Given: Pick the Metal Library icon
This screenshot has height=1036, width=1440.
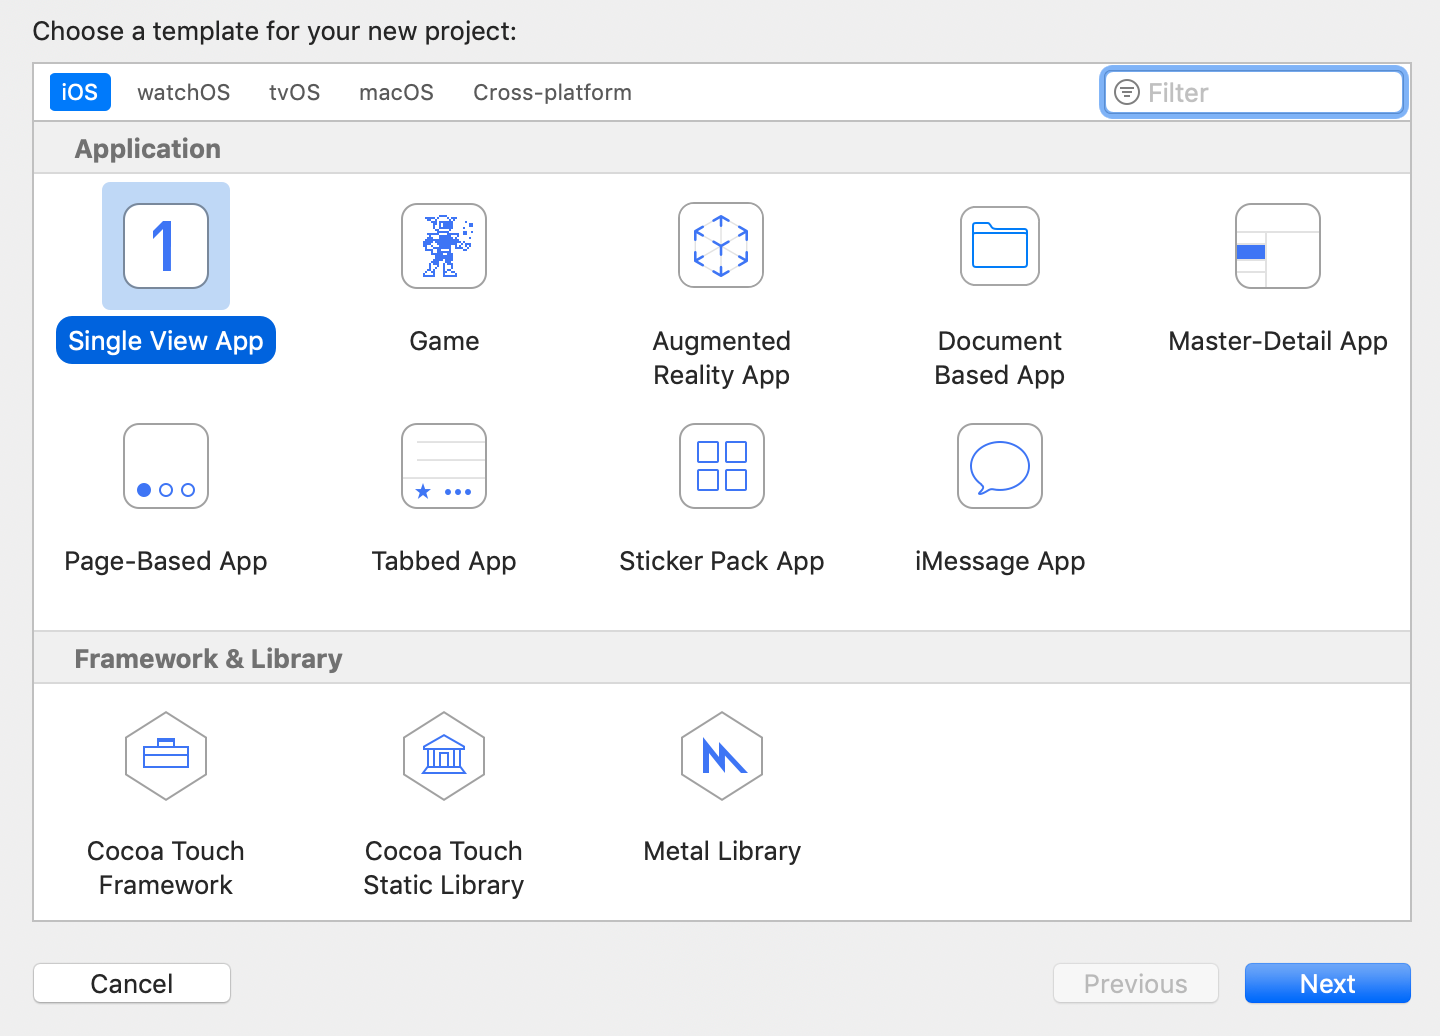Looking at the screenshot, I should (x=722, y=756).
